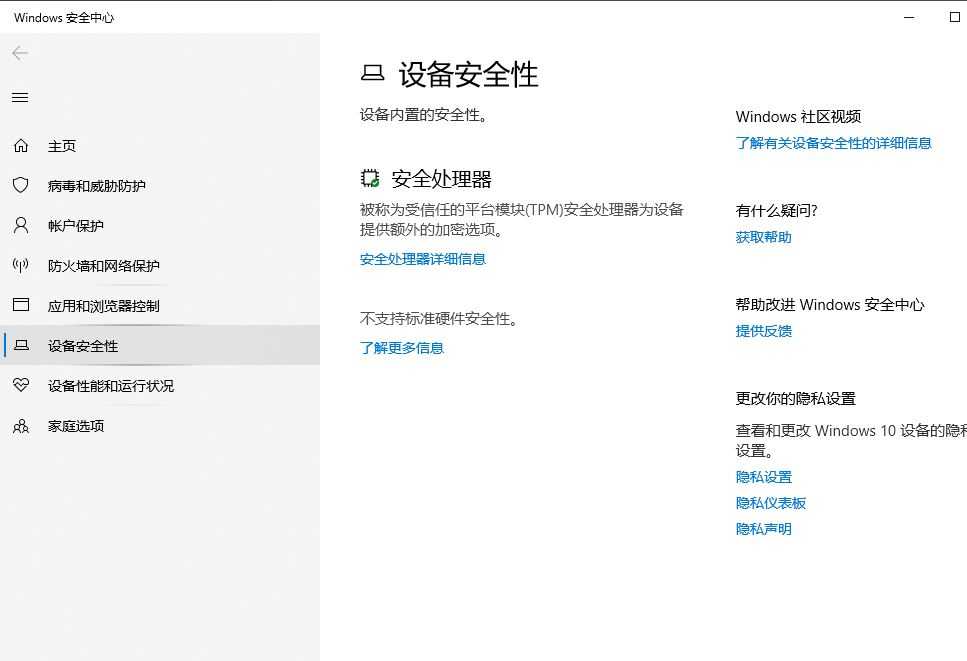Open 隐私仪表板 link
Image resolution: width=967 pixels, height=661 pixels.
point(770,503)
